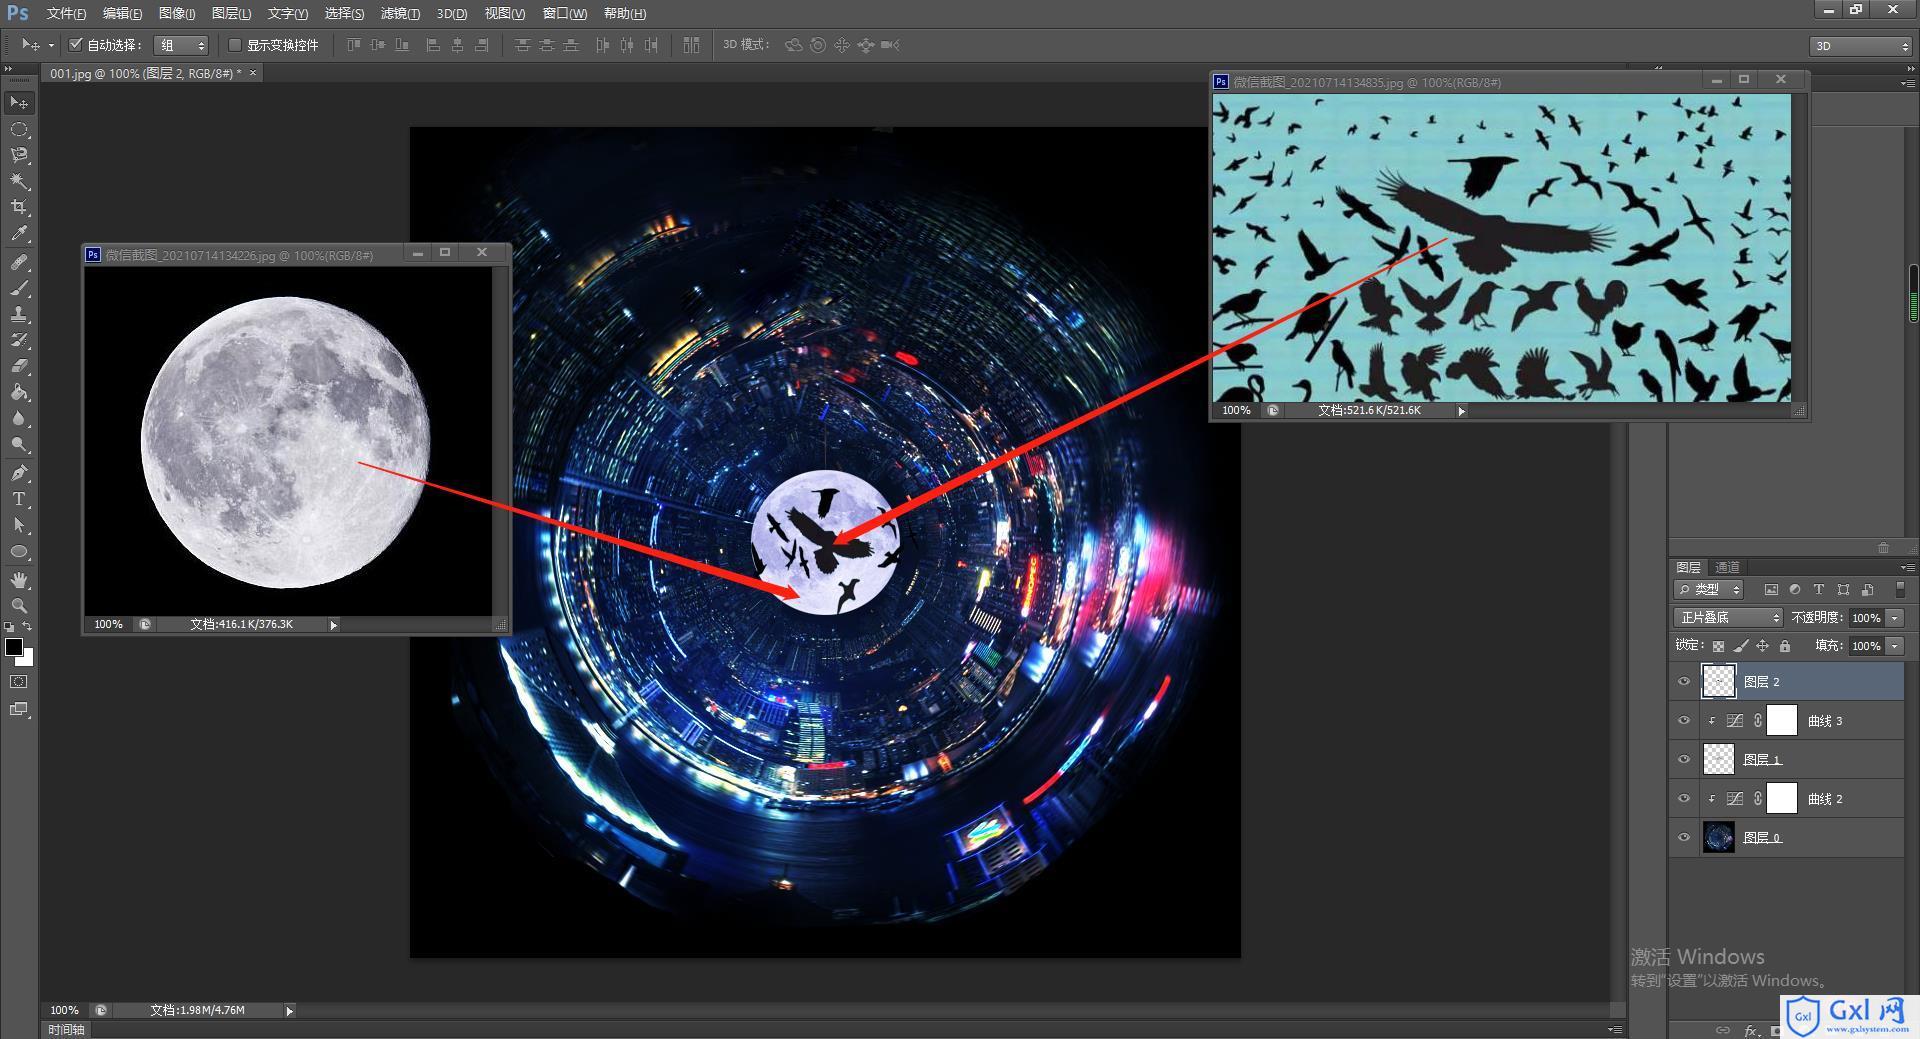Filter layers by pixel layers icon
The image size is (1920, 1039).
[x=1771, y=590]
